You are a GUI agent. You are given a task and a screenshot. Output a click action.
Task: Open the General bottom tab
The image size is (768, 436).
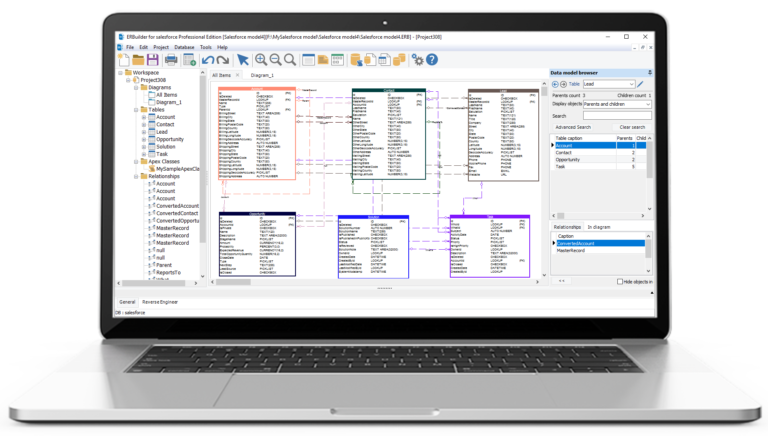click(x=127, y=302)
